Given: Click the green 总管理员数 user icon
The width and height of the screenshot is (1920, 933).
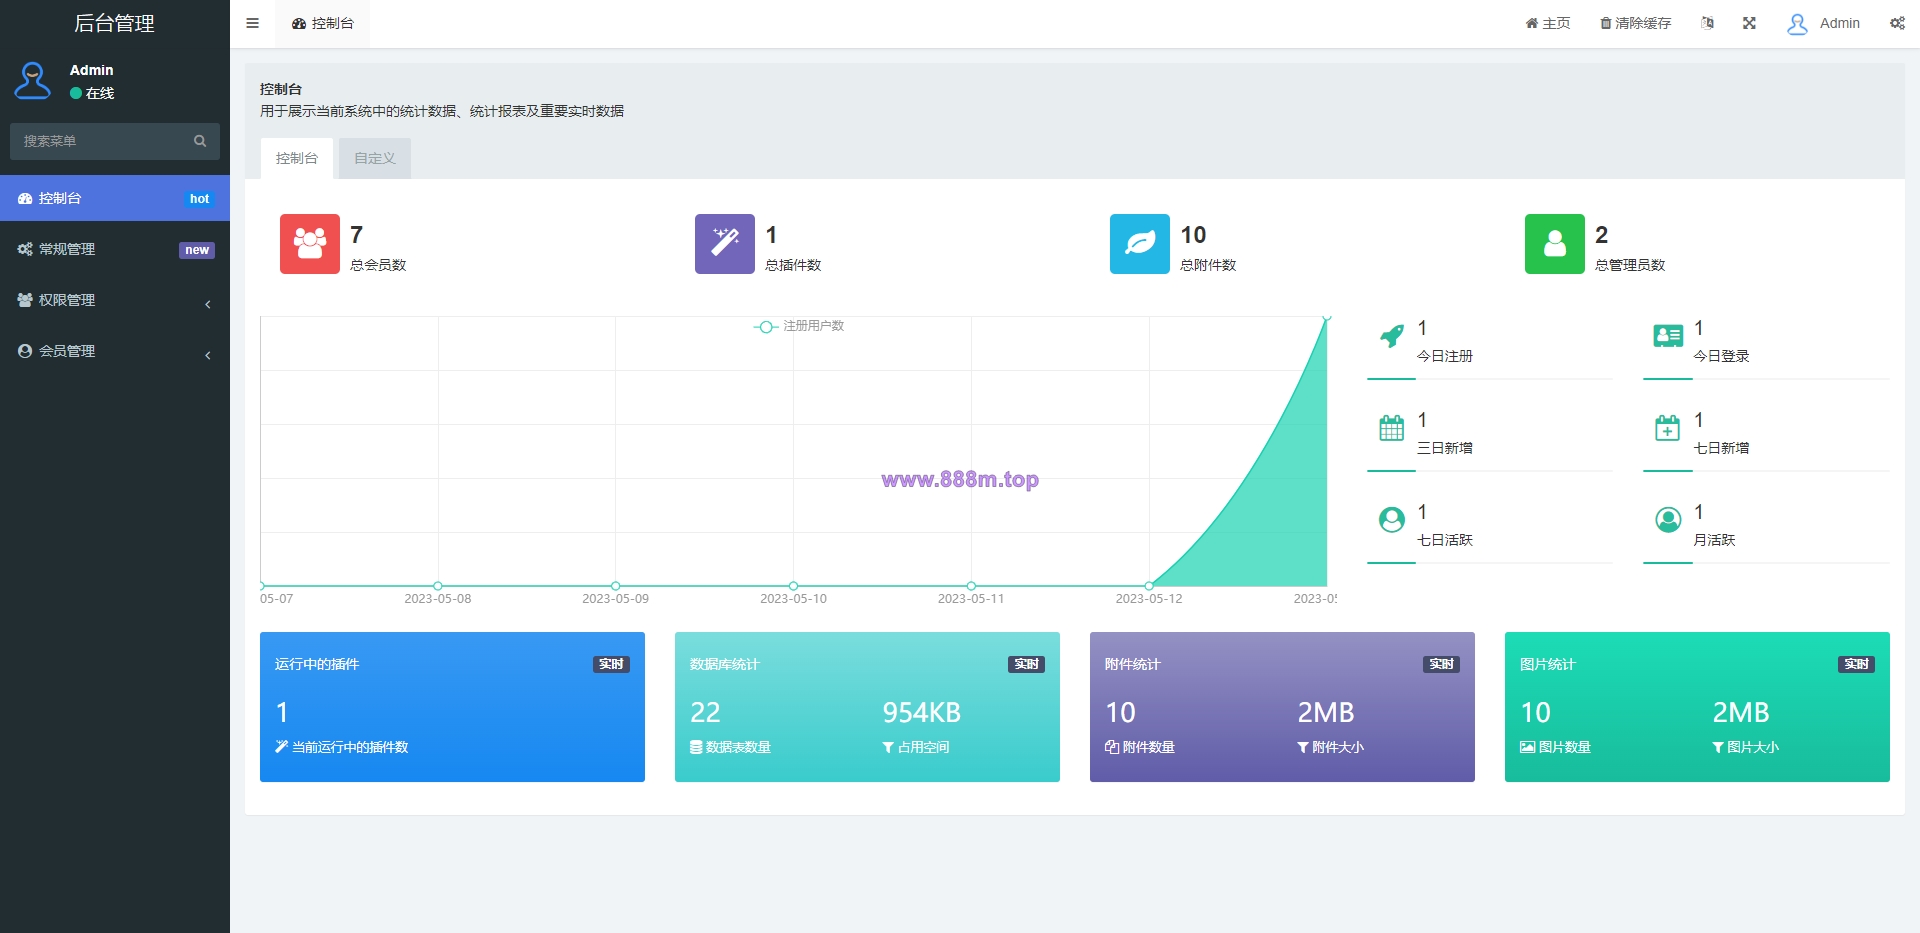Looking at the screenshot, I should pyautogui.click(x=1555, y=244).
